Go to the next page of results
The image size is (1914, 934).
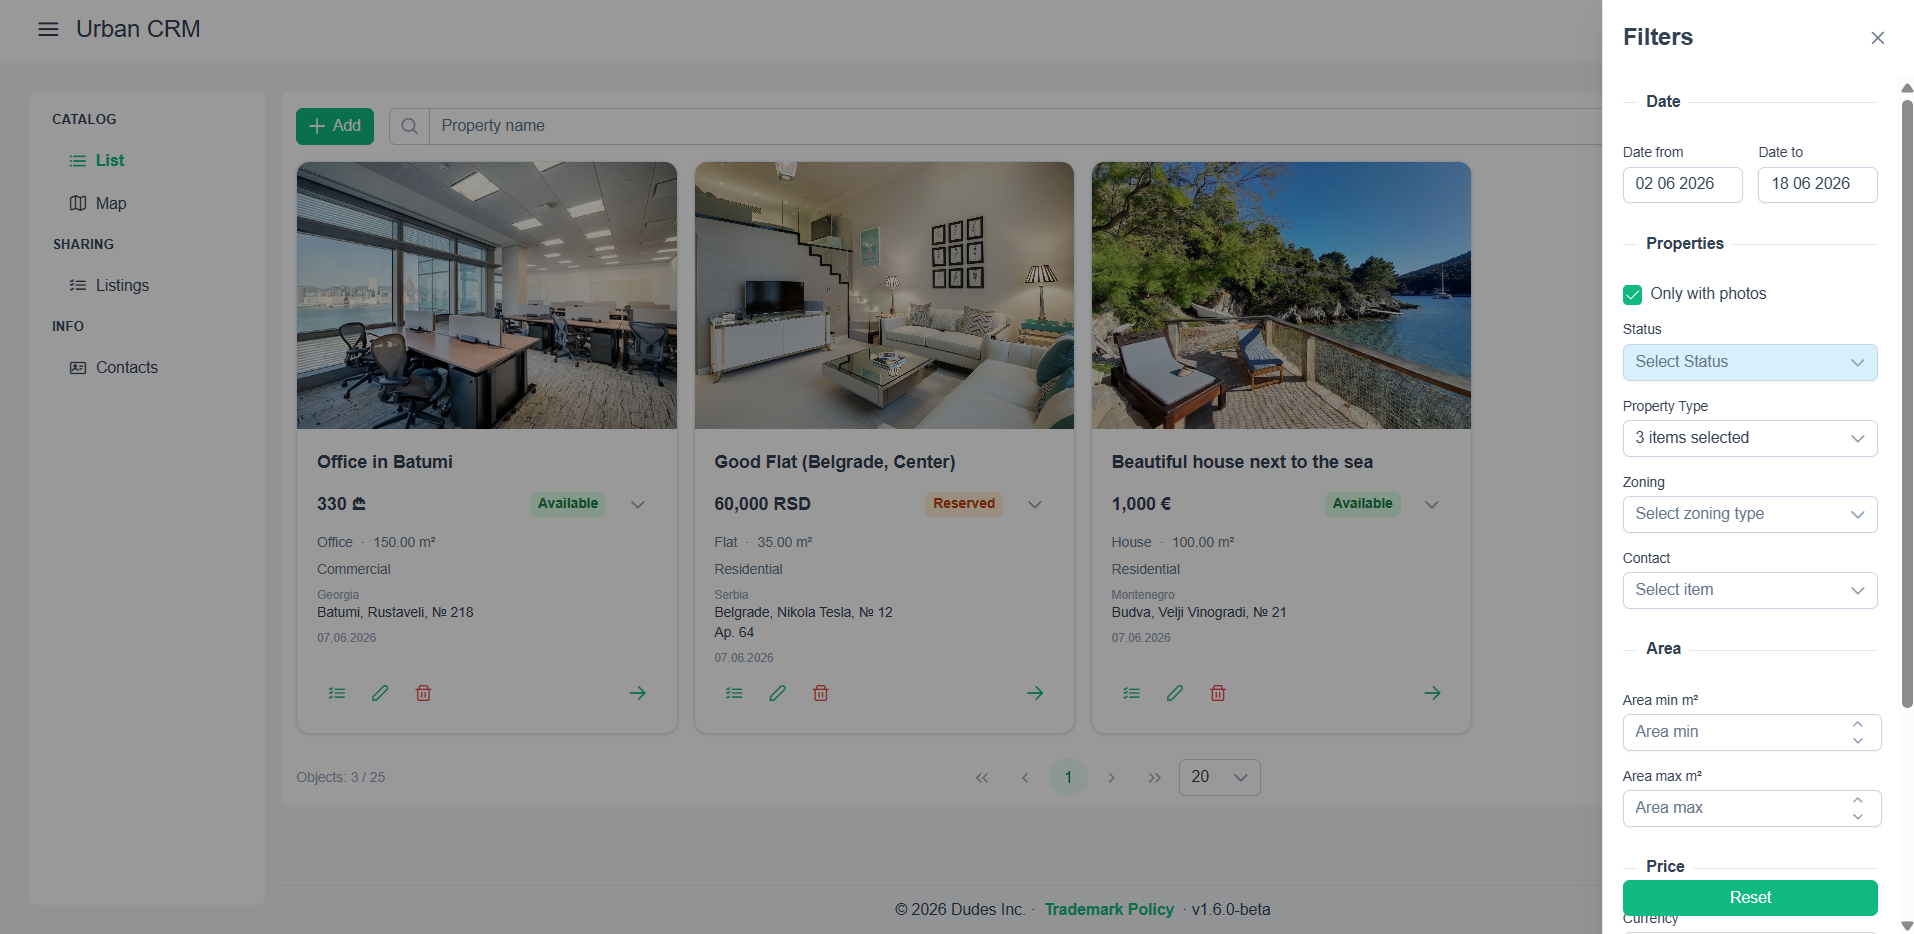pos(1111,778)
